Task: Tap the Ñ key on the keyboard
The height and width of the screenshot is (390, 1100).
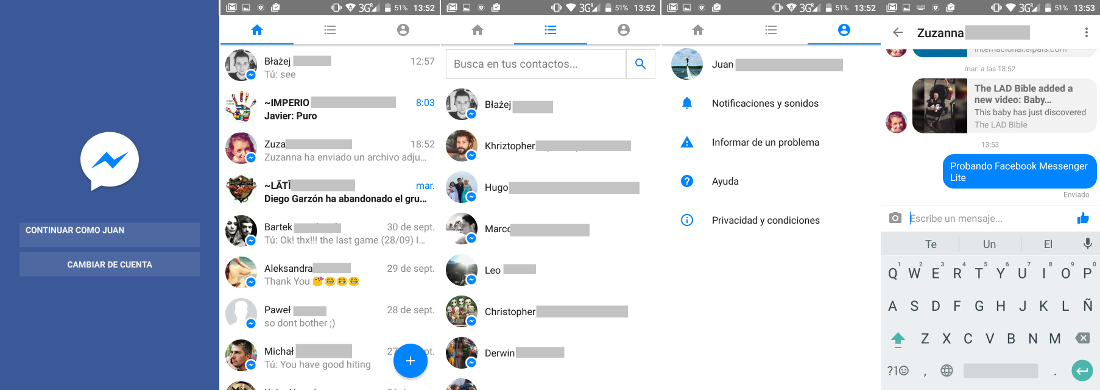Action: (x=1087, y=306)
